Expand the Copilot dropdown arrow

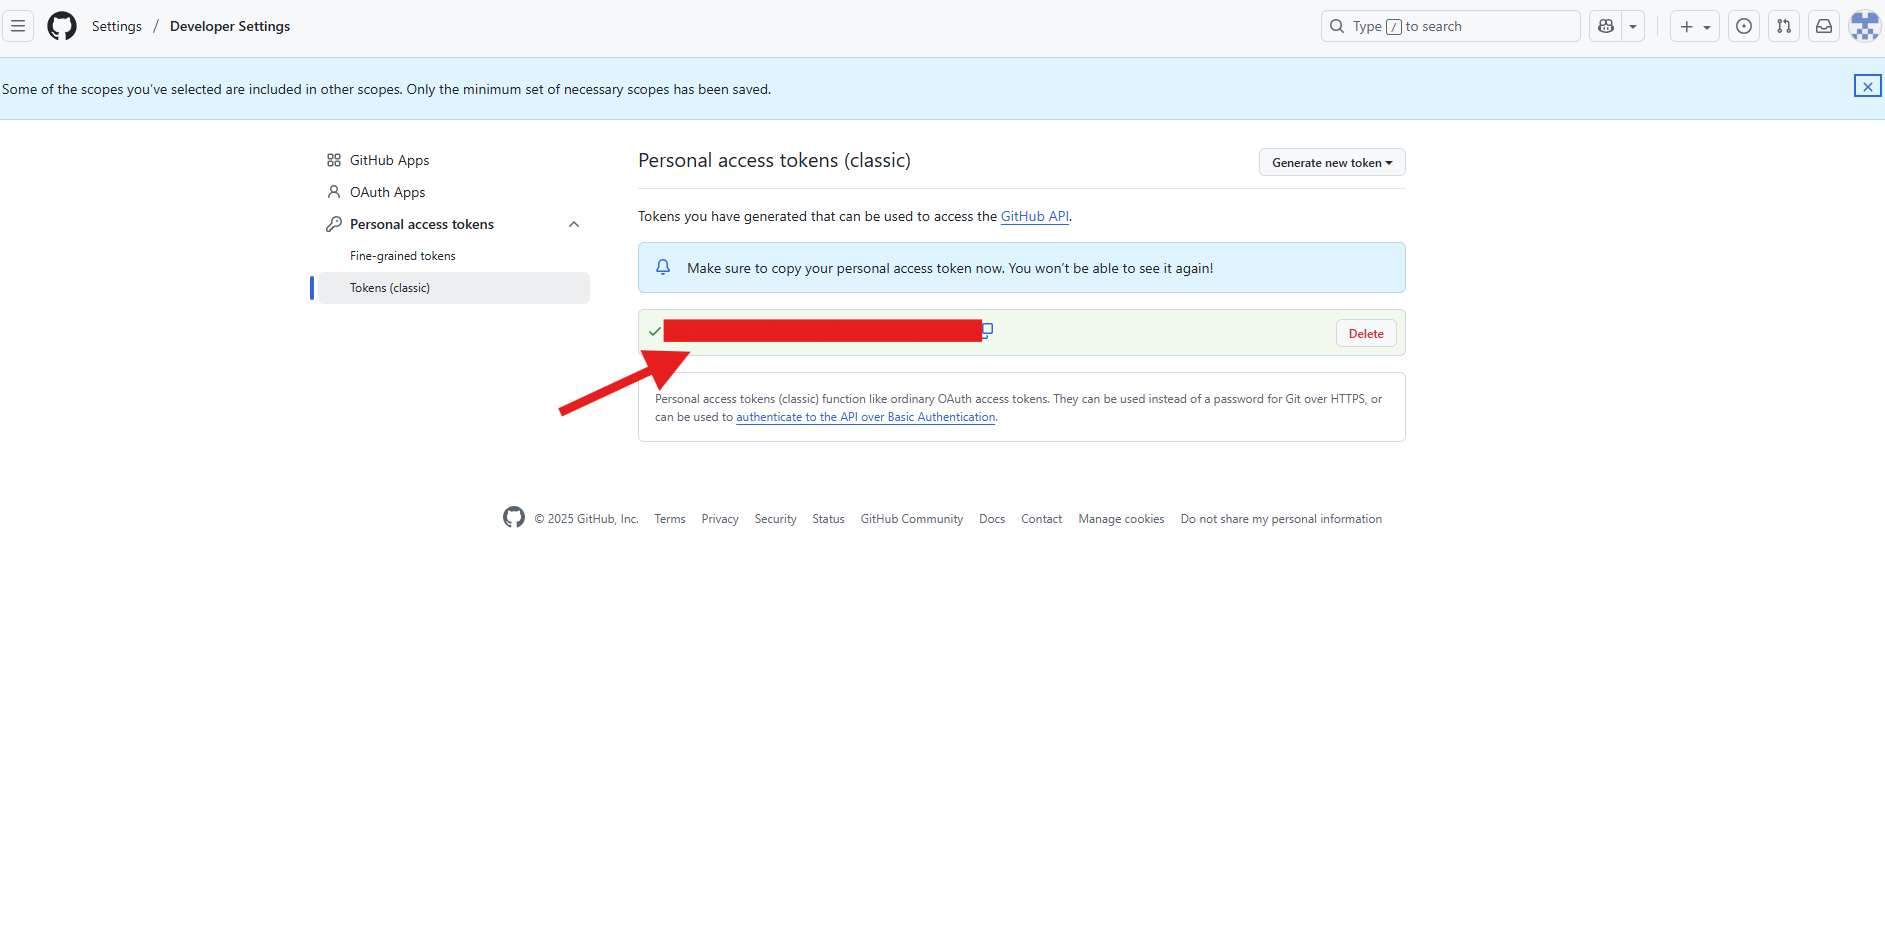[x=1633, y=26]
